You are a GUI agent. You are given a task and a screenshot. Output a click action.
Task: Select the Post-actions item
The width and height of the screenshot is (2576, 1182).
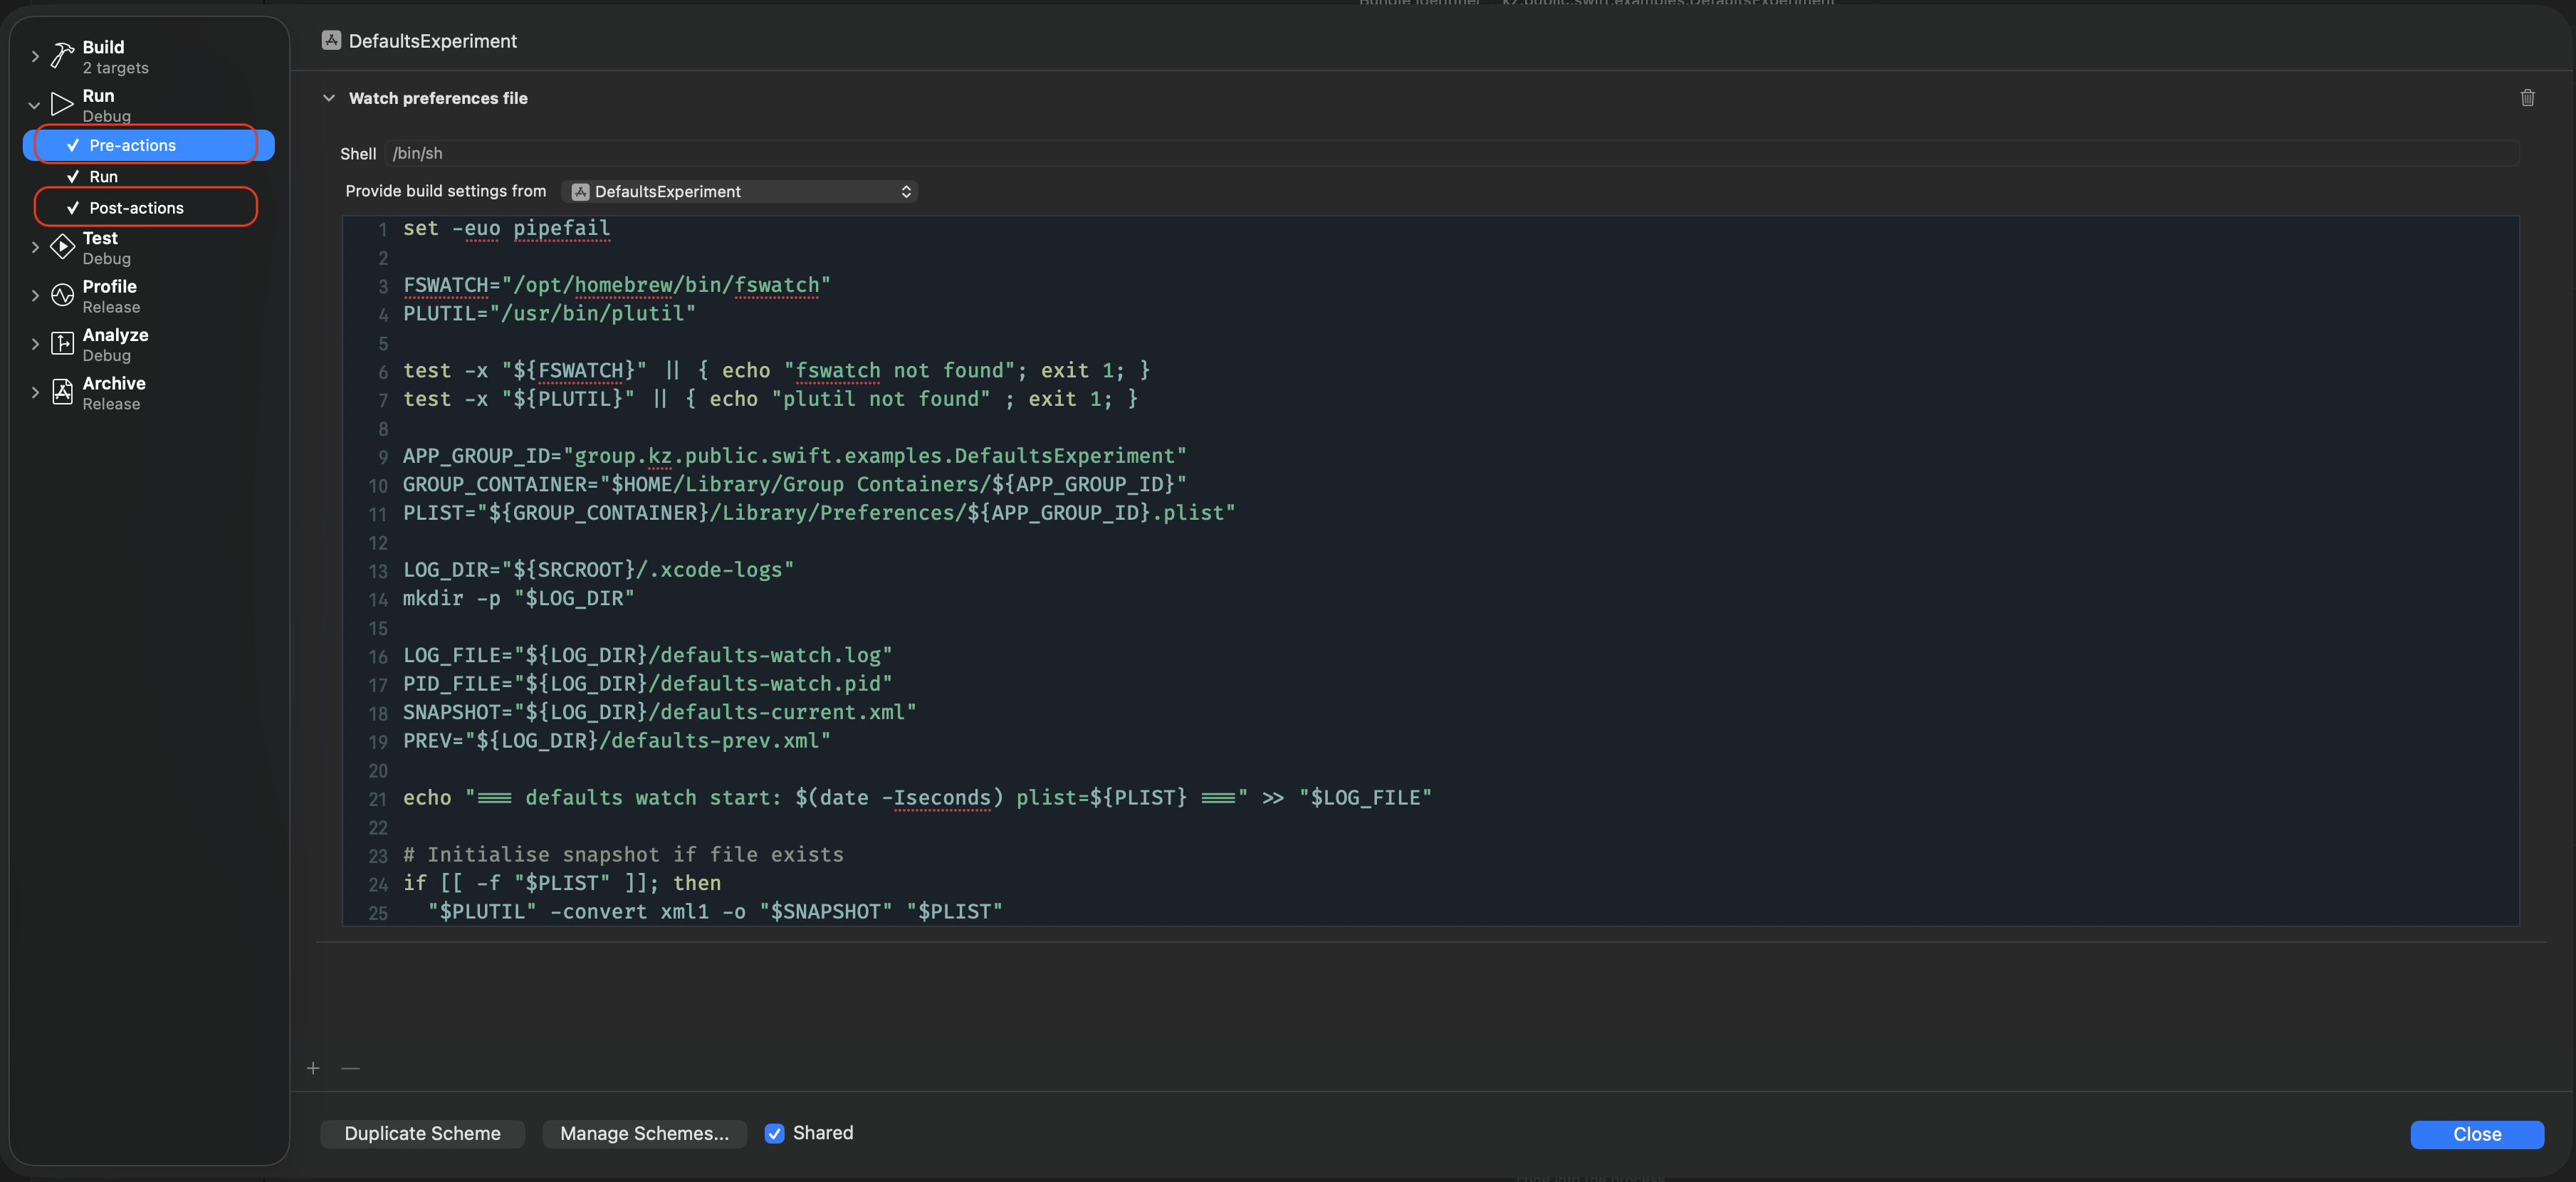coord(137,208)
